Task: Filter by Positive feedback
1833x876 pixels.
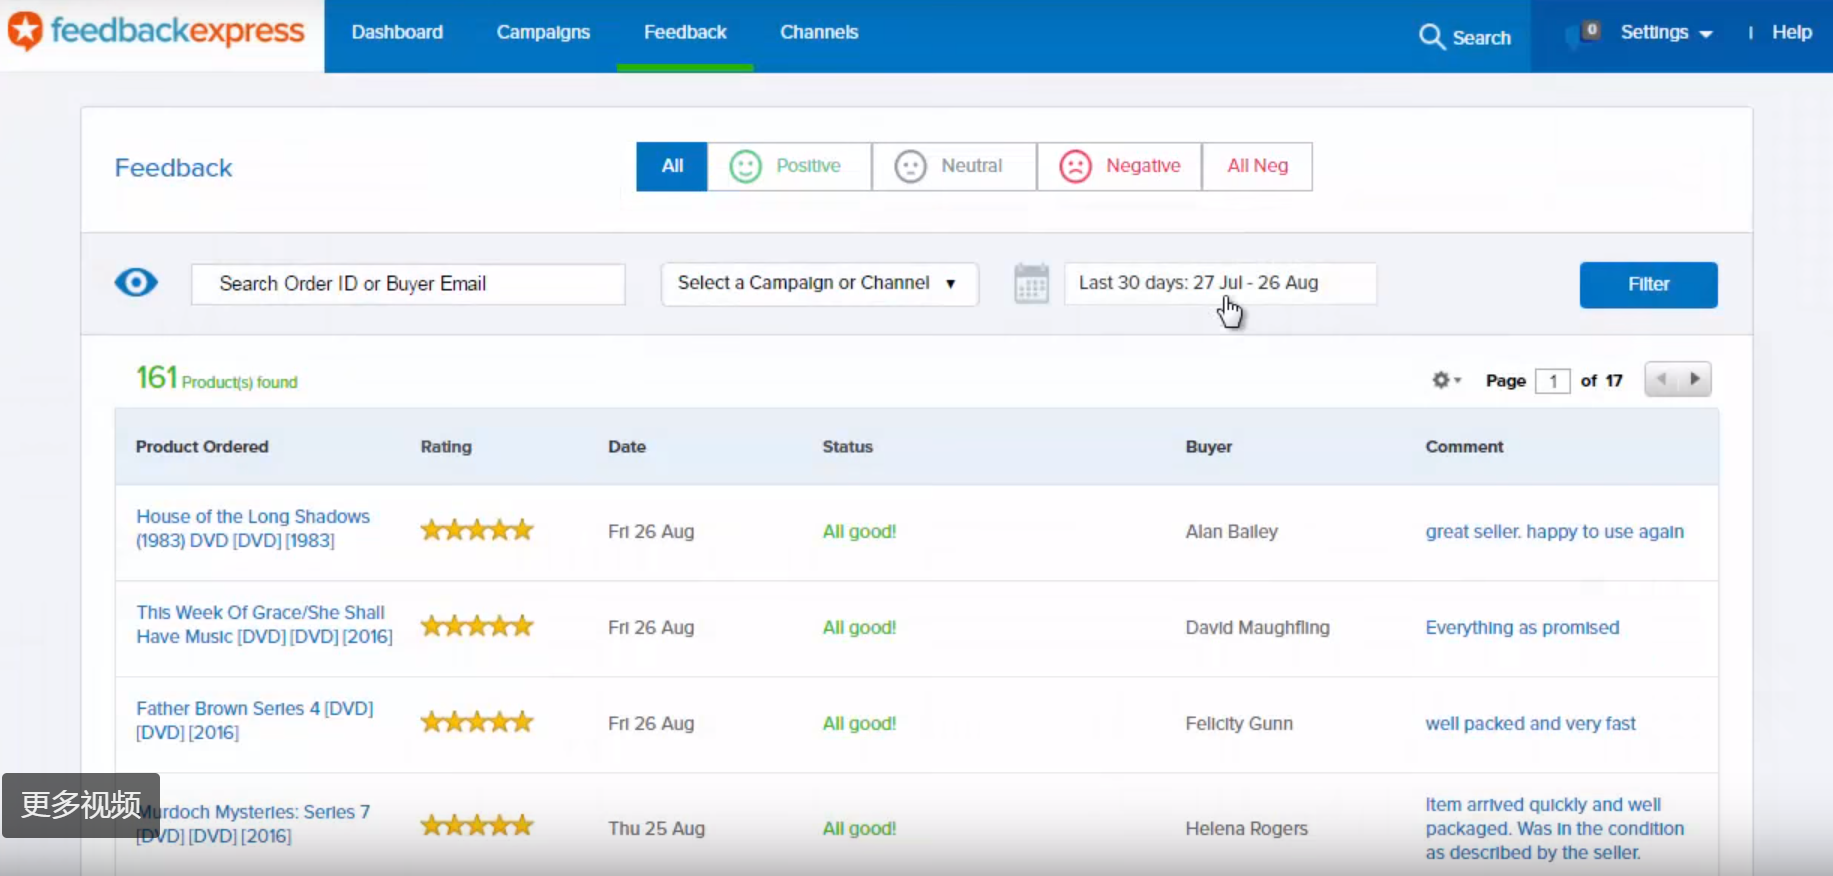Action: pyautogui.click(x=789, y=166)
